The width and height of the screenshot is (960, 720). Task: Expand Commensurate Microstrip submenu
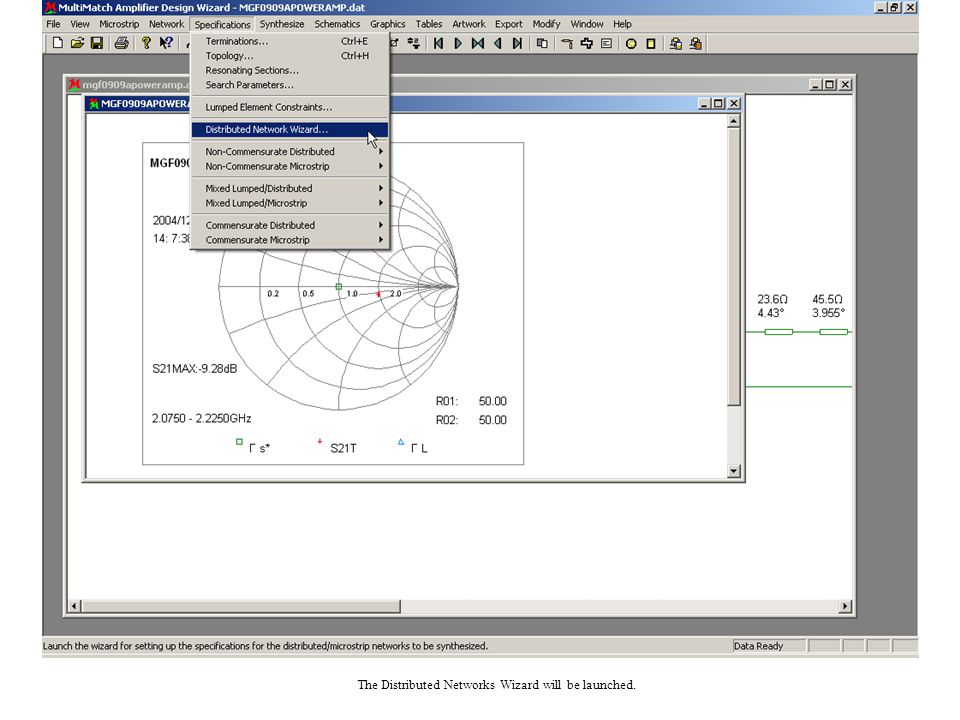click(x=290, y=240)
